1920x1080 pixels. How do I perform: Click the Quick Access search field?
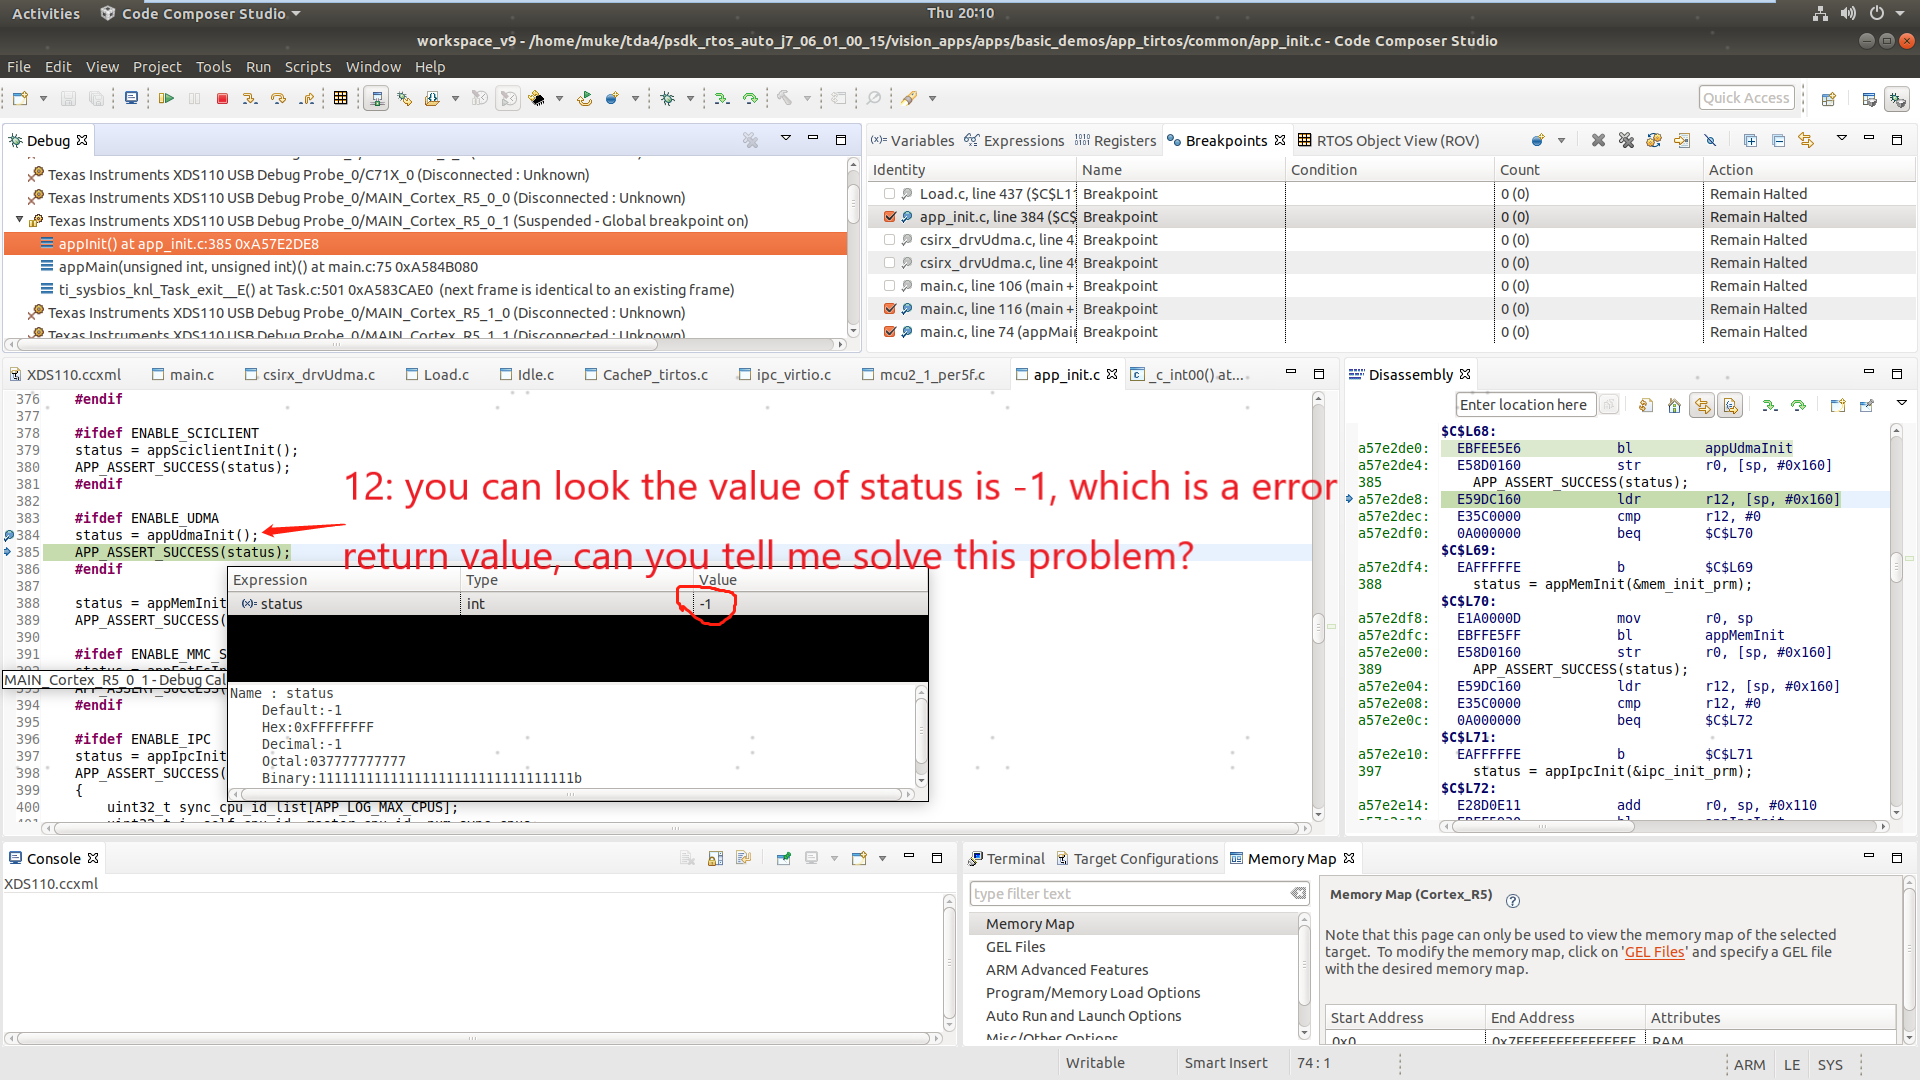tap(1746, 98)
